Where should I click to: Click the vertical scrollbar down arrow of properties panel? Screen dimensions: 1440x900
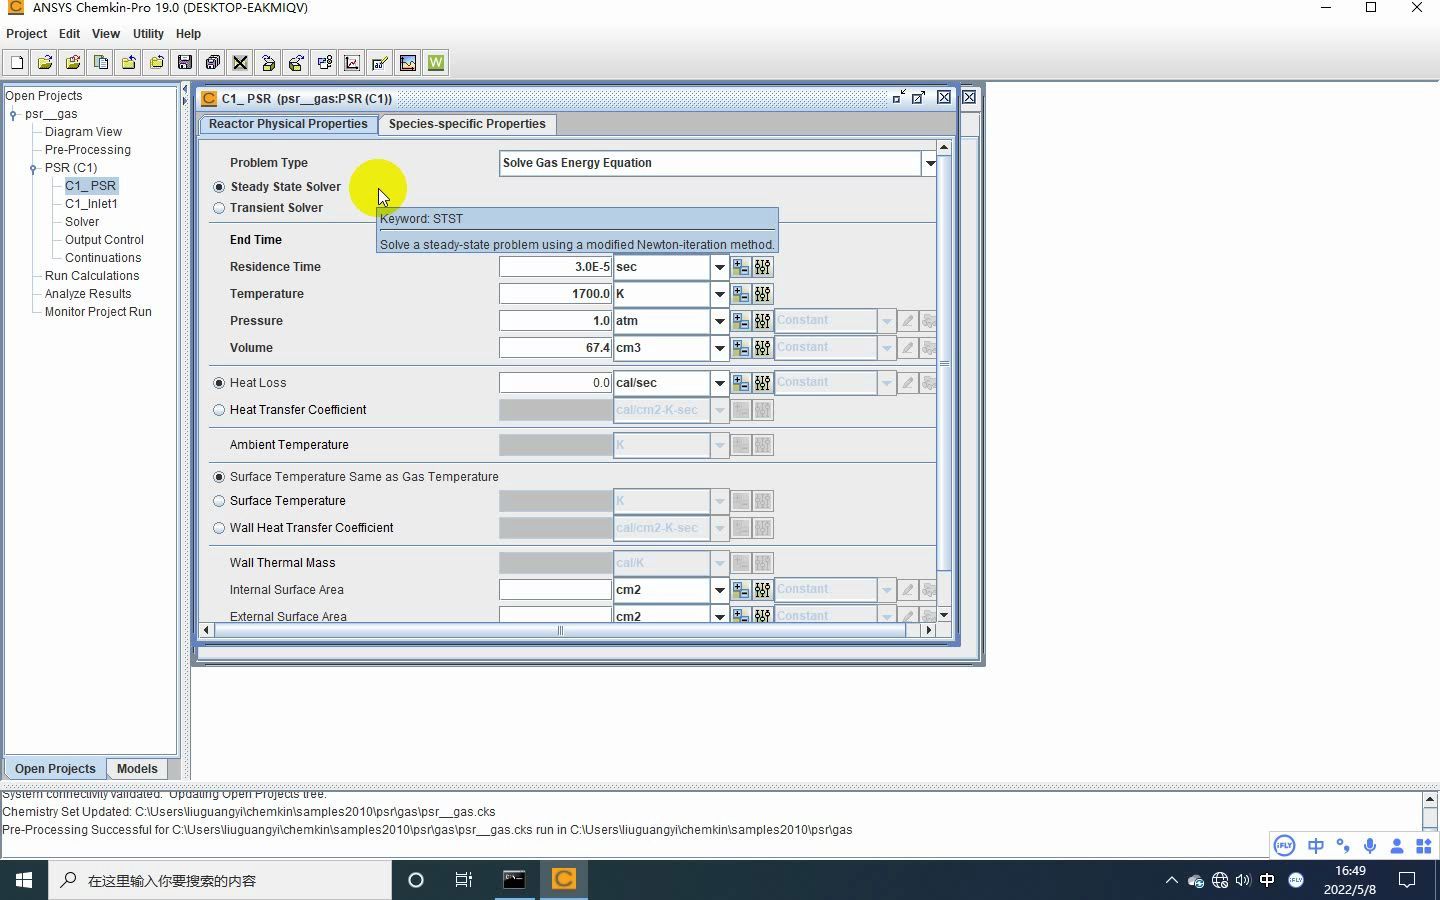(x=943, y=615)
